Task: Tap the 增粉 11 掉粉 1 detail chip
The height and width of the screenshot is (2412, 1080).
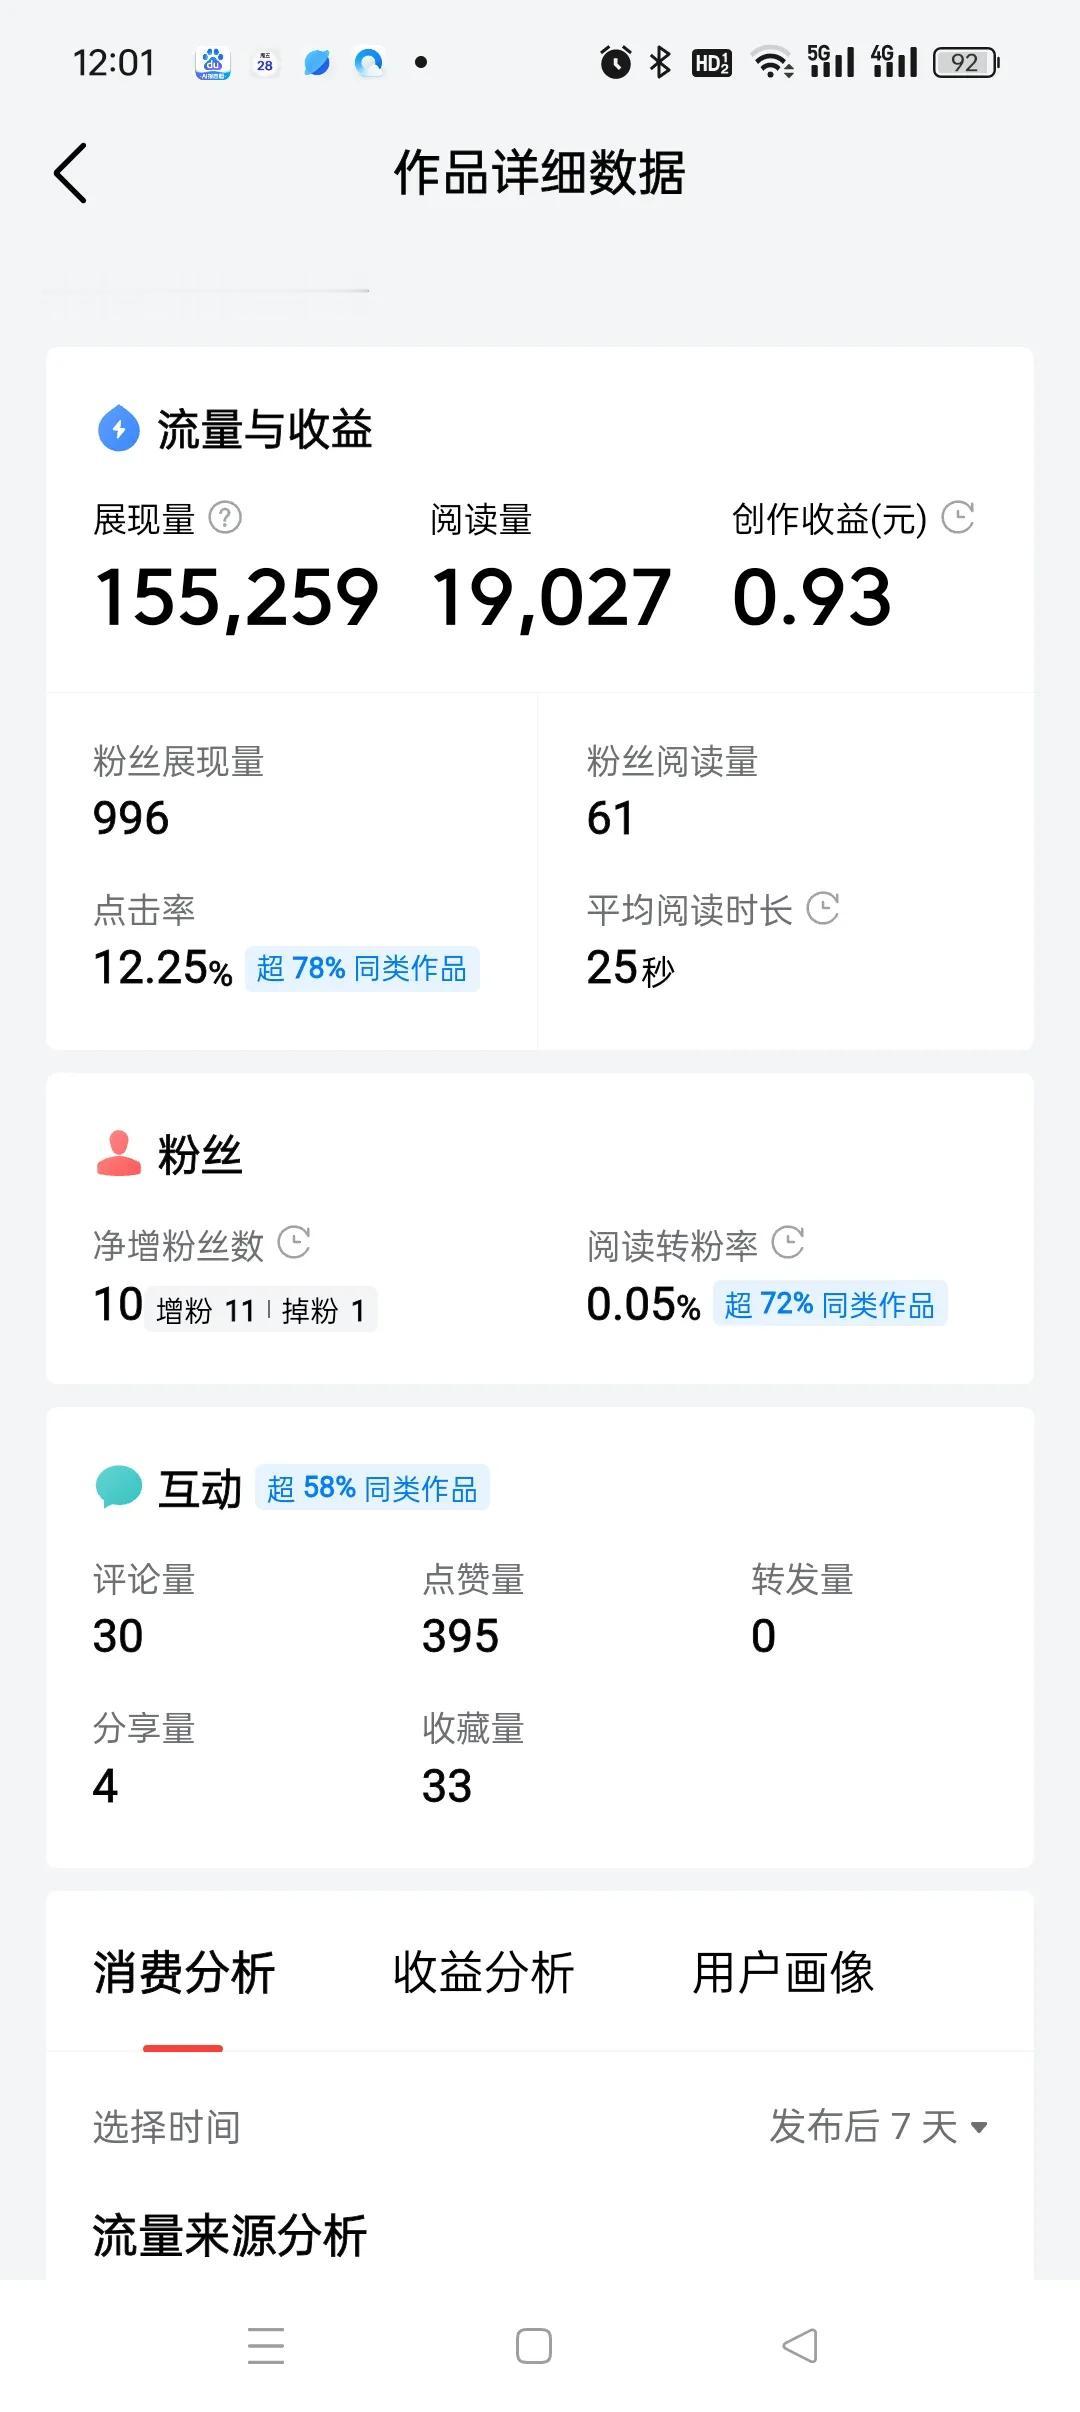Action: (261, 1309)
